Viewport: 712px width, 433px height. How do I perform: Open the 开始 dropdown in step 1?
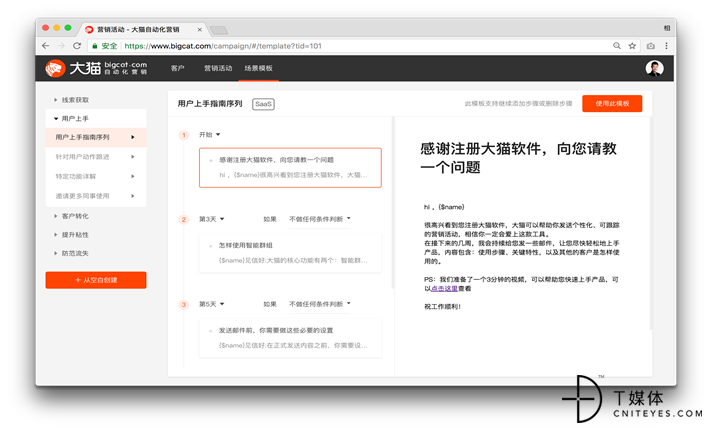[x=209, y=135]
